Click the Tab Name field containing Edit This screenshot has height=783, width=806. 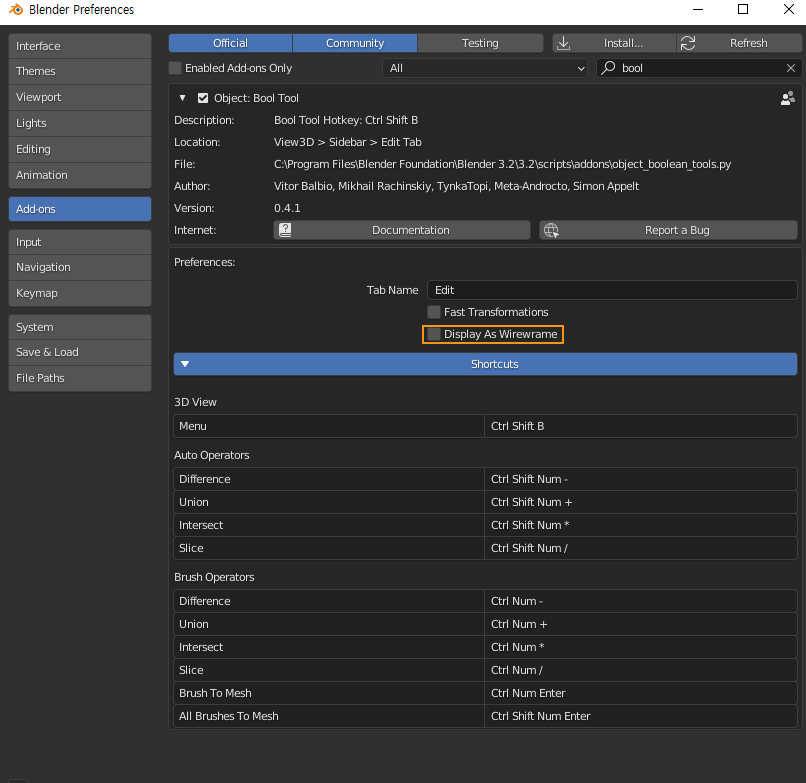[612, 290]
